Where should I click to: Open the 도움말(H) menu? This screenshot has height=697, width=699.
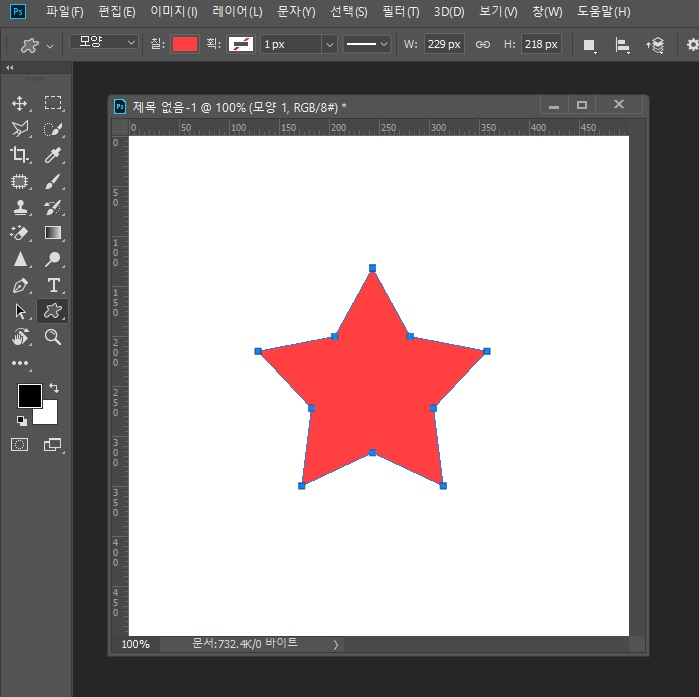tap(604, 11)
